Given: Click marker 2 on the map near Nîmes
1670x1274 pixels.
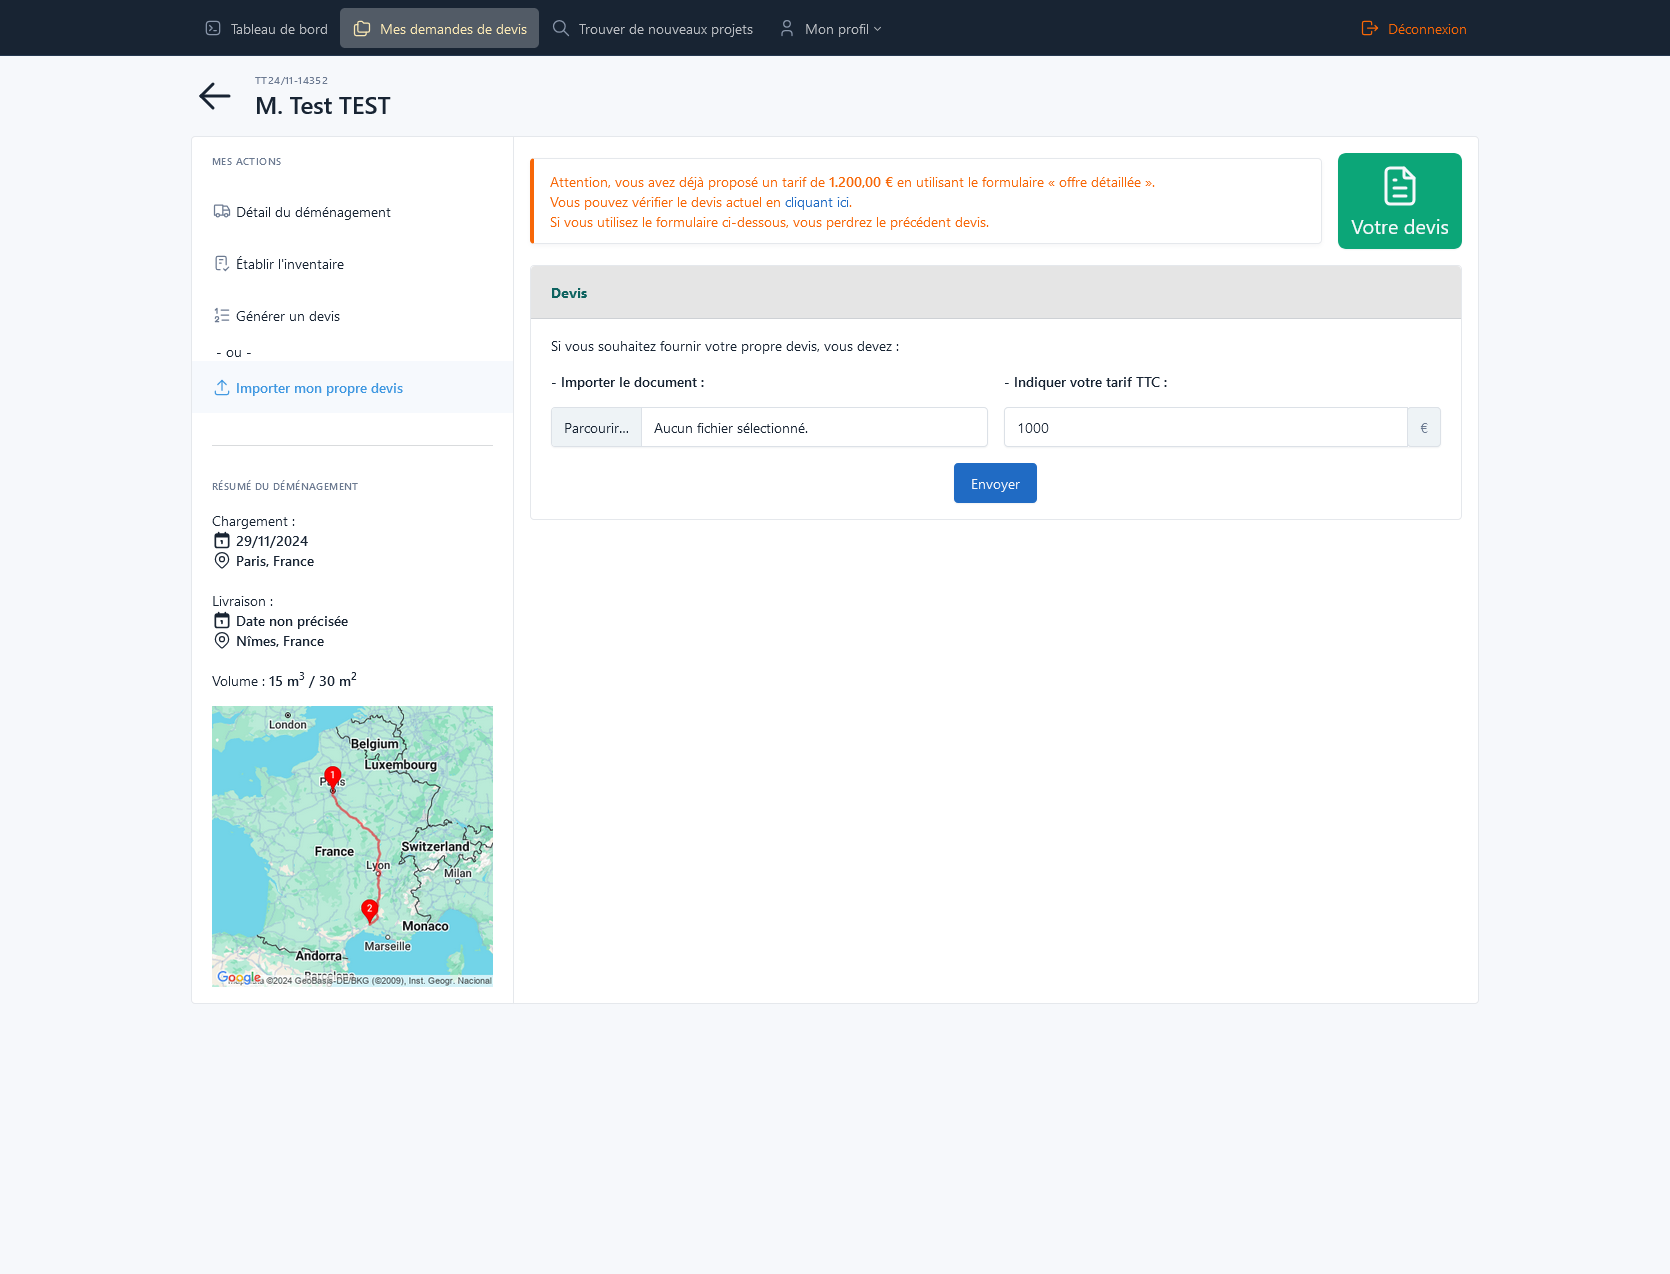Looking at the screenshot, I should click(x=369, y=909).
